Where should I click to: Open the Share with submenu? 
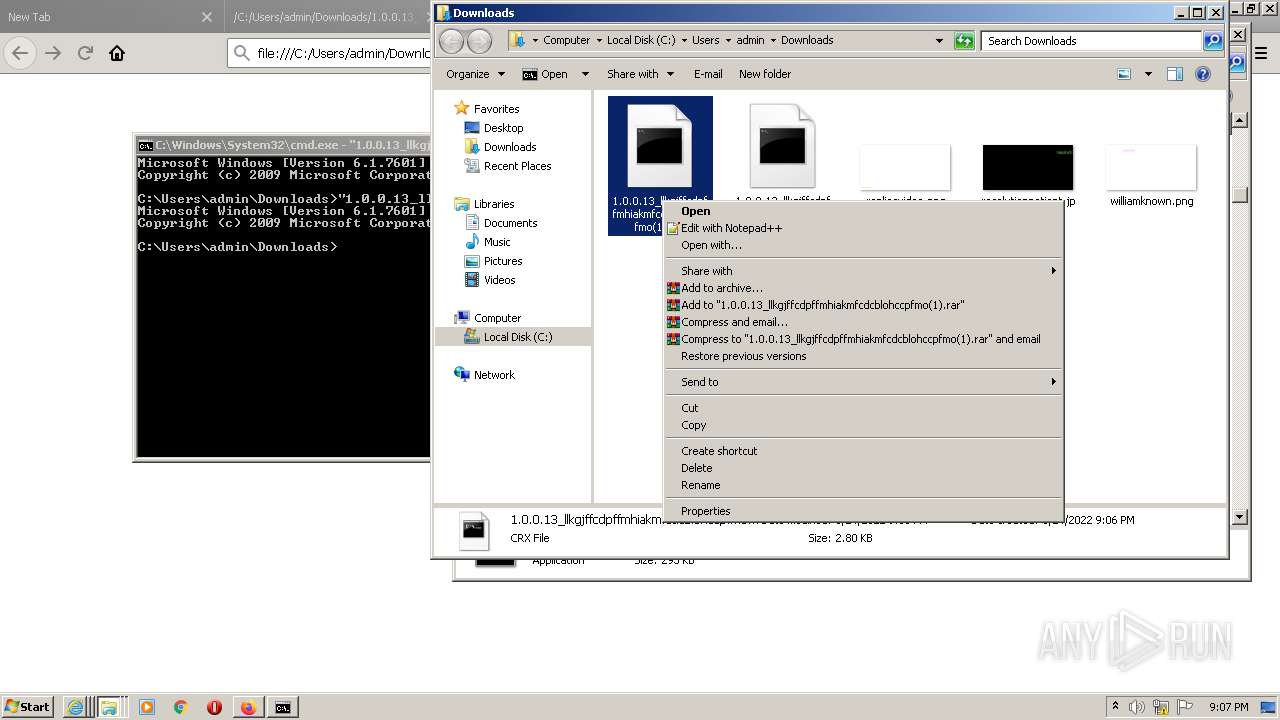pos(863,271)
